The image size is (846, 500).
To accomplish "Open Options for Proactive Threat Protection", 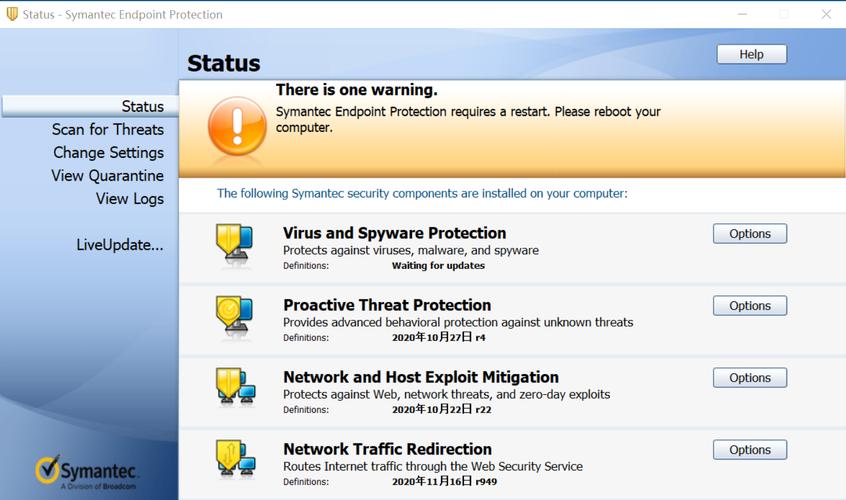I will [x=749, y=305].
